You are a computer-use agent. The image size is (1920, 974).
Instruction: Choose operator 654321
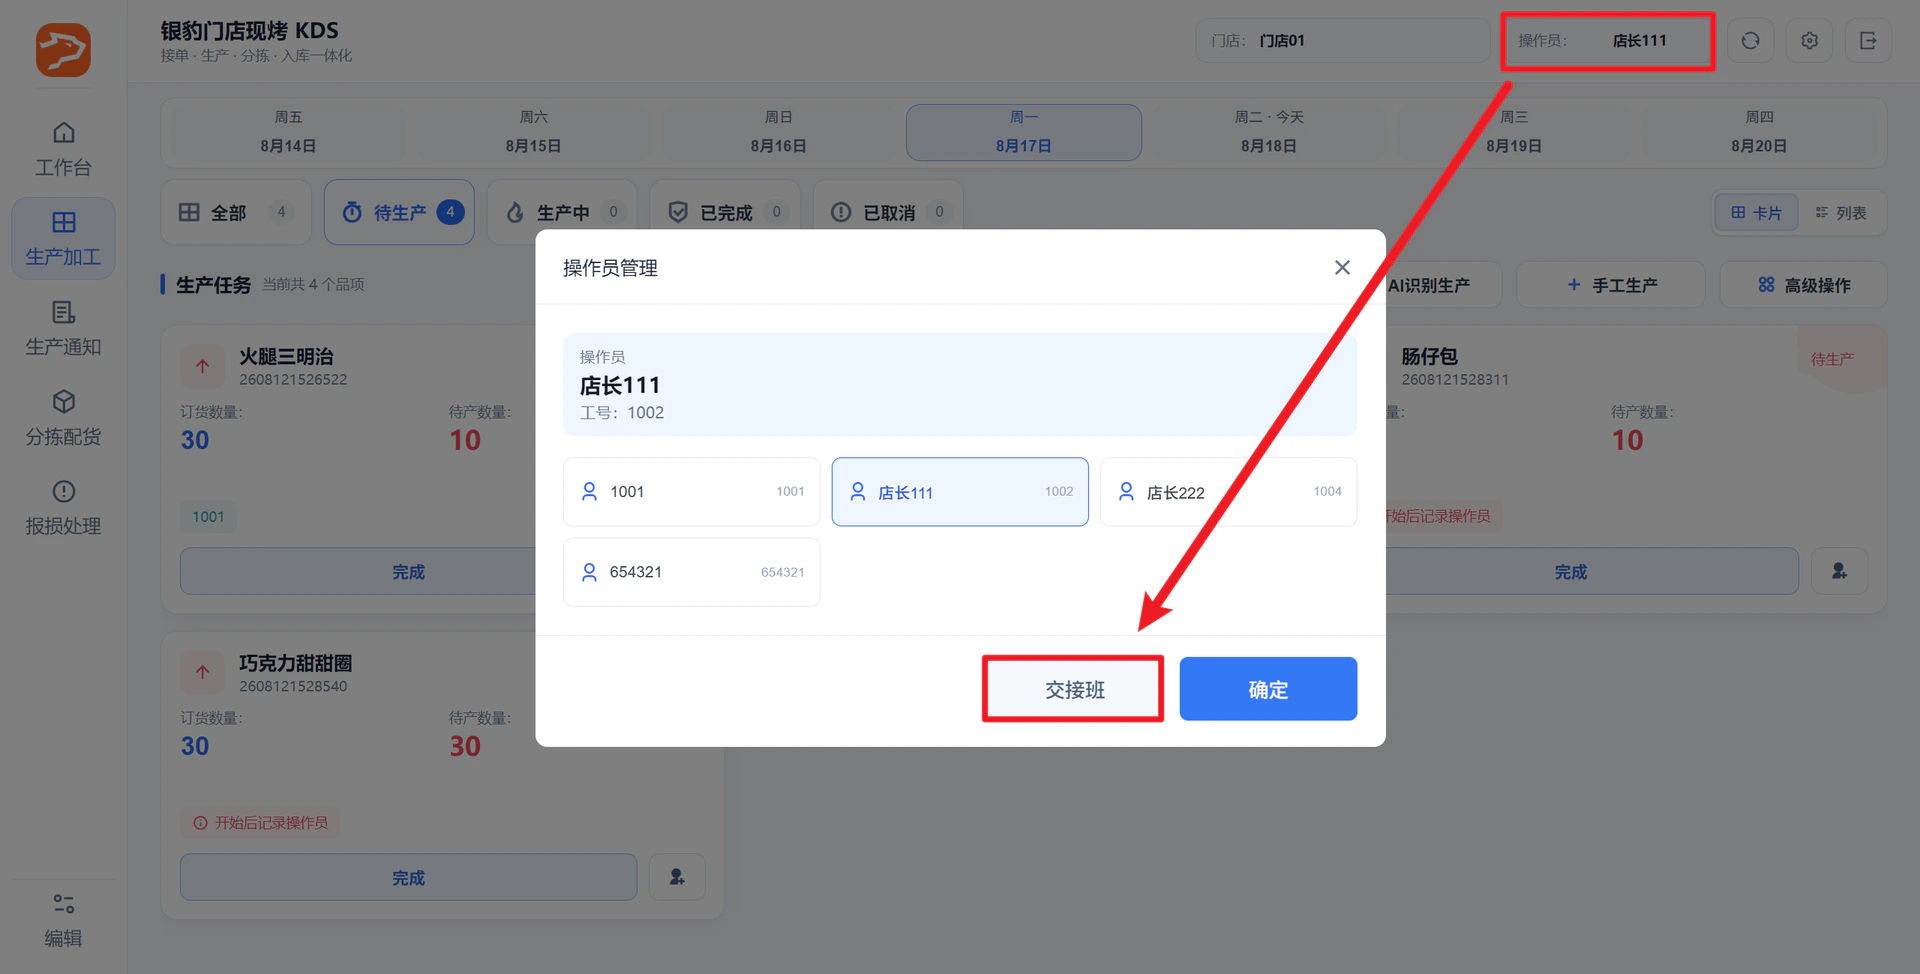692,572
